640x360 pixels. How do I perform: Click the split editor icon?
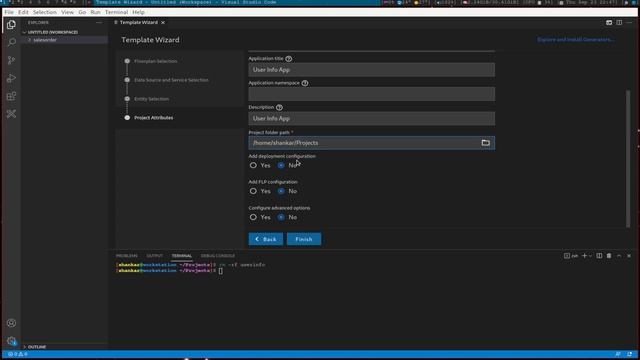tap(619, 22)
